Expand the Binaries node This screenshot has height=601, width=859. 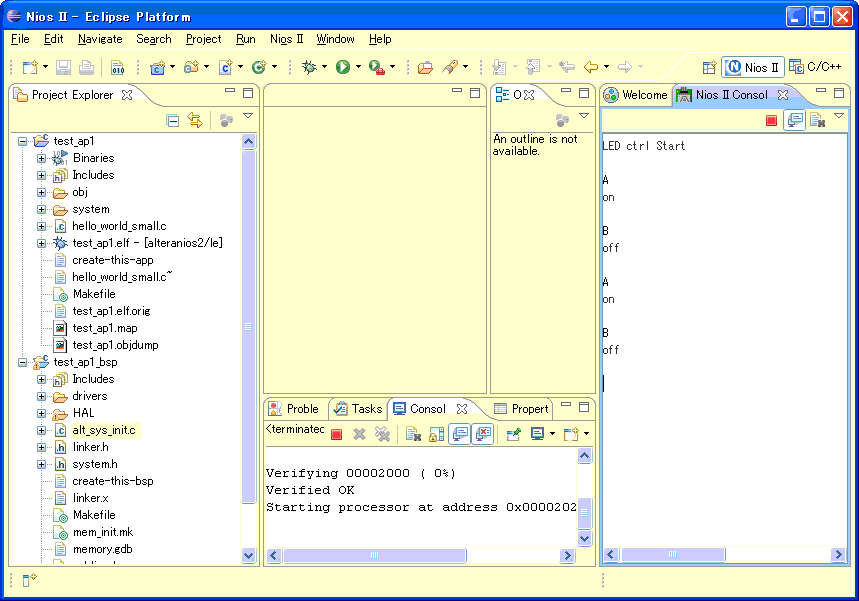coord(41,158)
